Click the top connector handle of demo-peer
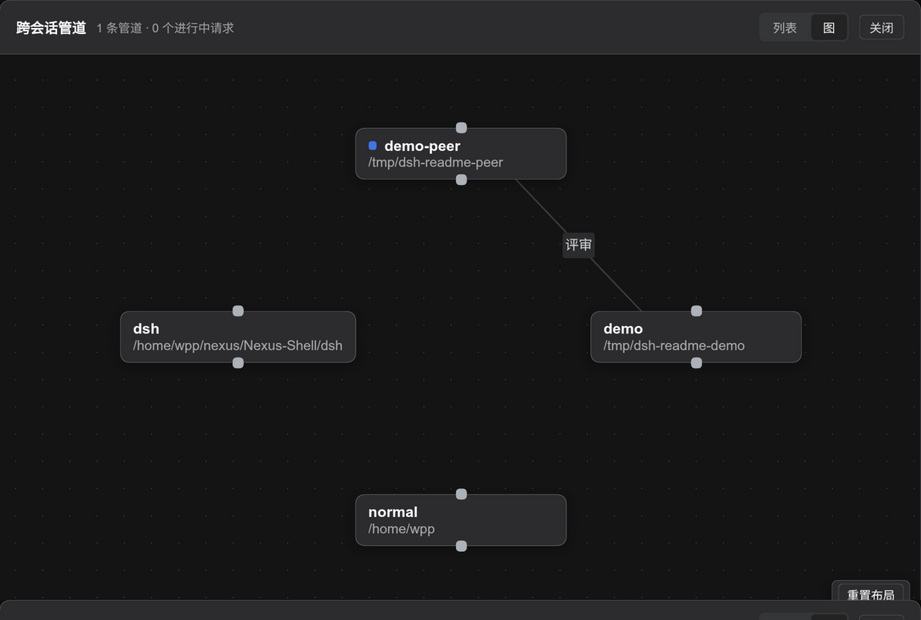This screenshot has height=620, width=921. coord(462,128)
